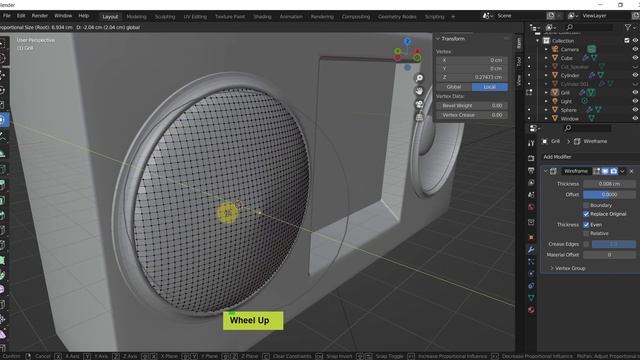Open the Particles properties tab icon
The height and width of the screenshot is (360, 640).
click(531, 261)
